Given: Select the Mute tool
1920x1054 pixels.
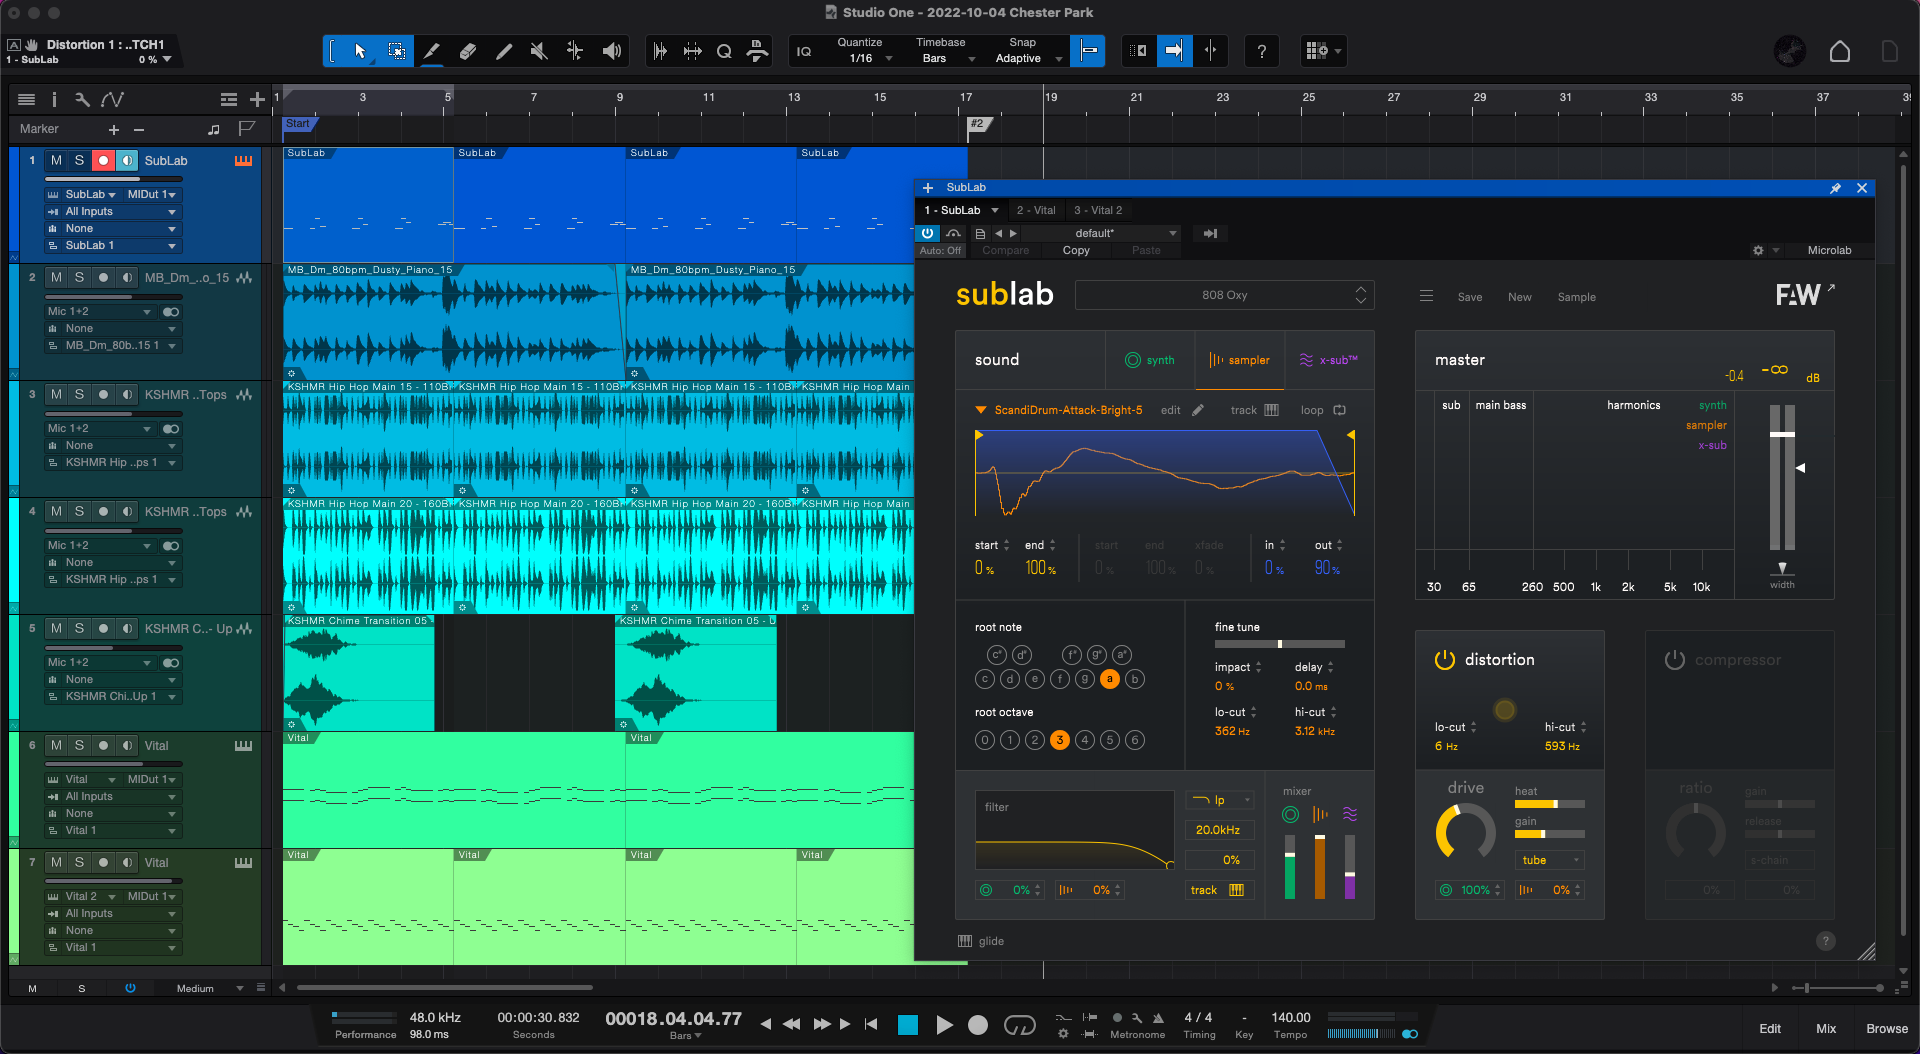Looking at the screenshot, I should (540, 51).
